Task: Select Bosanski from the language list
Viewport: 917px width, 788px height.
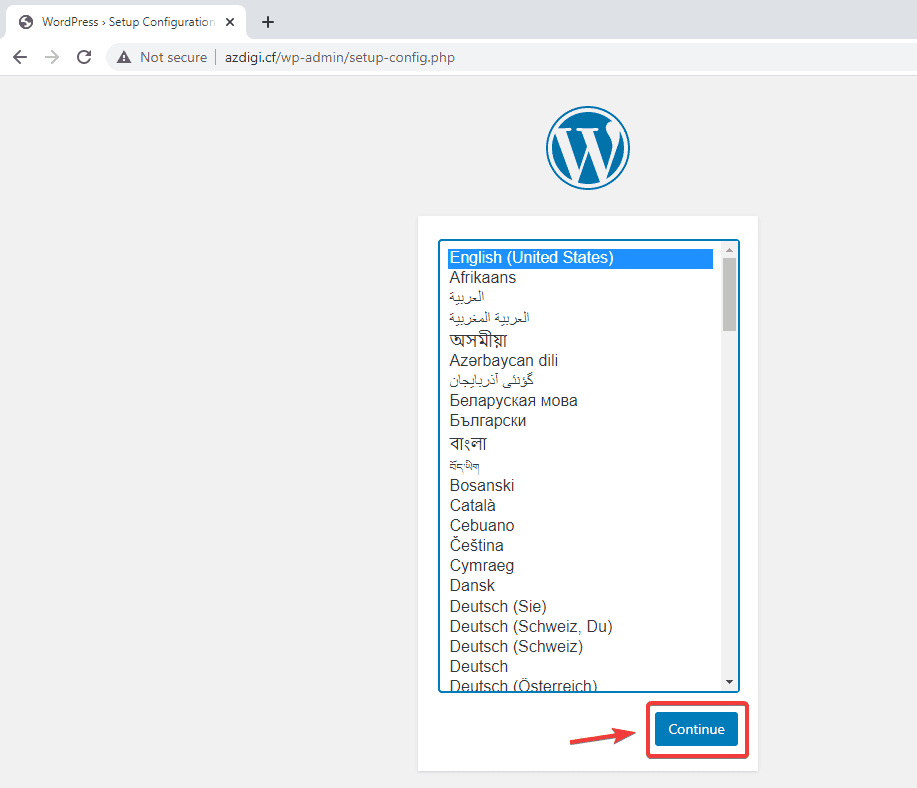Action: 482,485
